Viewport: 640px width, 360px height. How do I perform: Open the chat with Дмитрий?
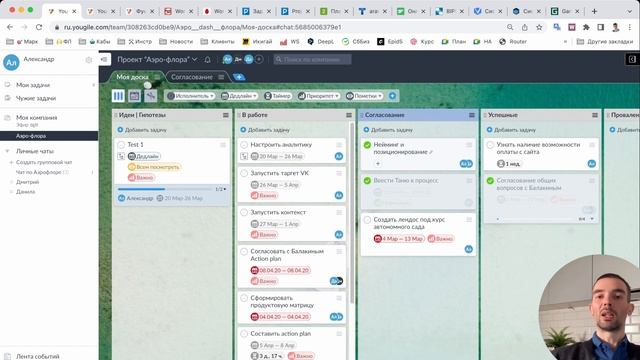point(27,182)
